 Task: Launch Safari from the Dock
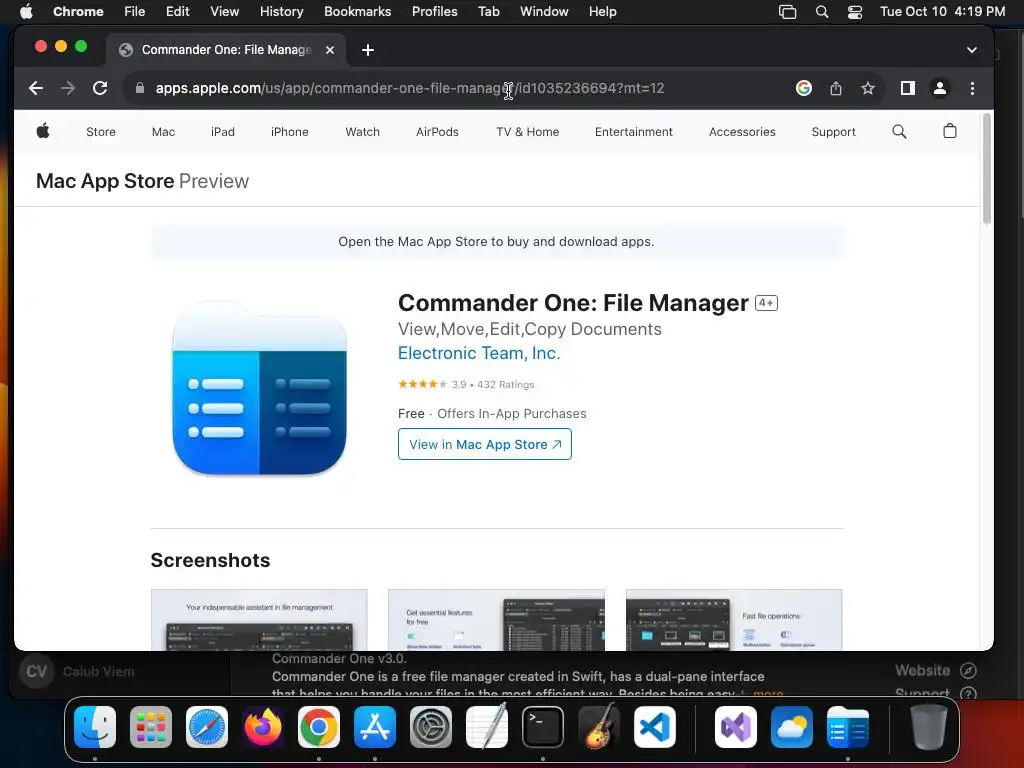[207, 727]
